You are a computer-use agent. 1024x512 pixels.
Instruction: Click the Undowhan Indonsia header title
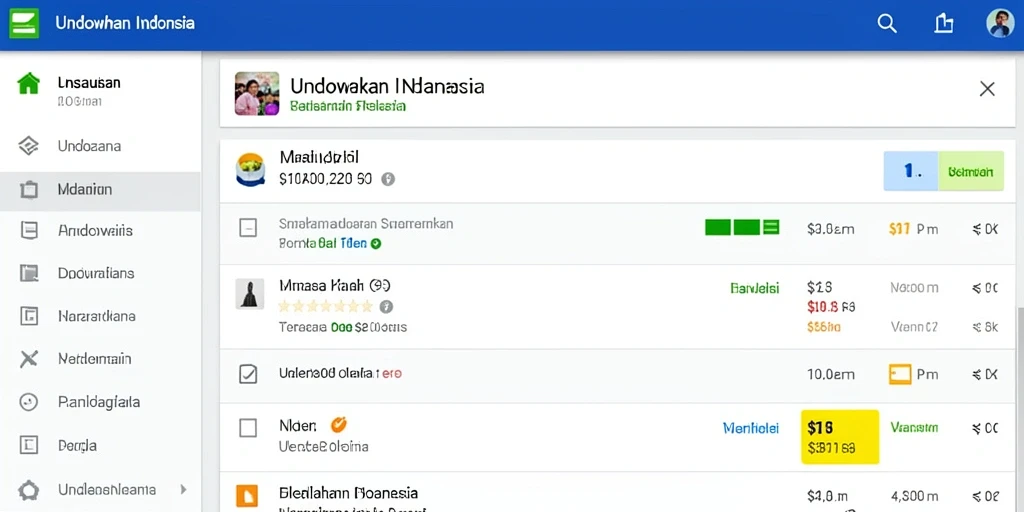pos(125,23)
